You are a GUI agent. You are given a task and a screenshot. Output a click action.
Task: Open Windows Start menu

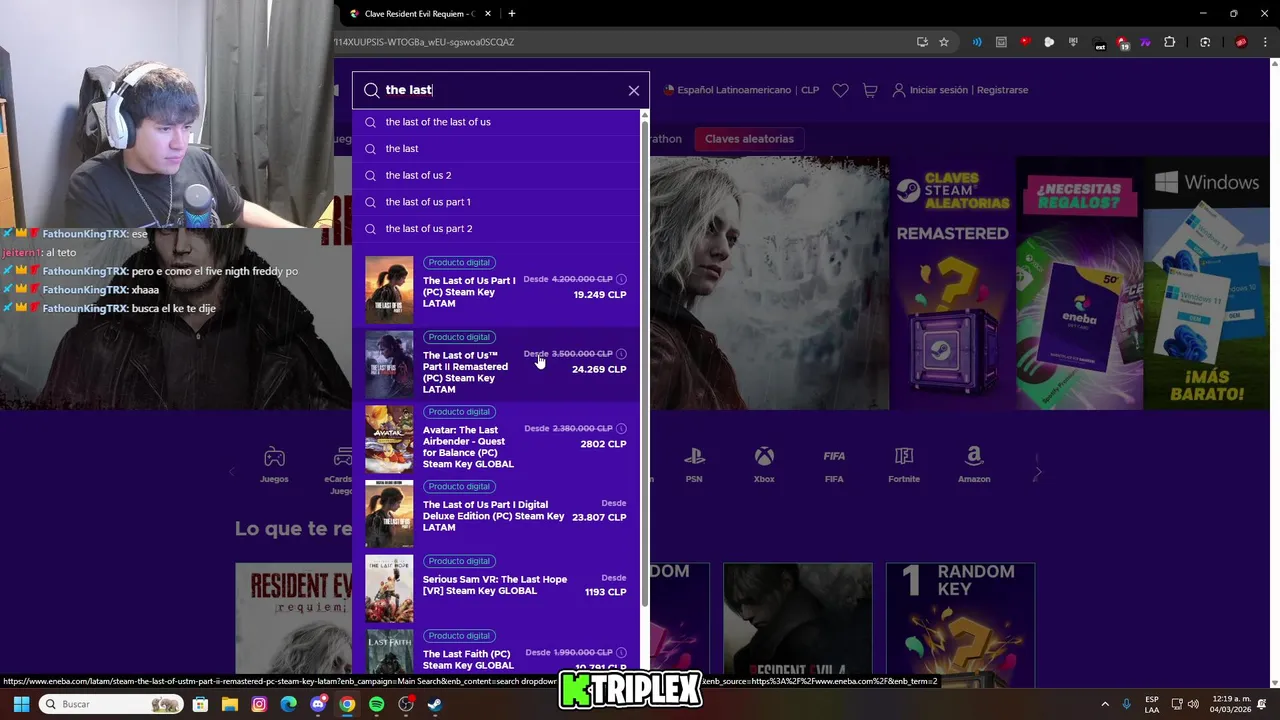[21, 704]
